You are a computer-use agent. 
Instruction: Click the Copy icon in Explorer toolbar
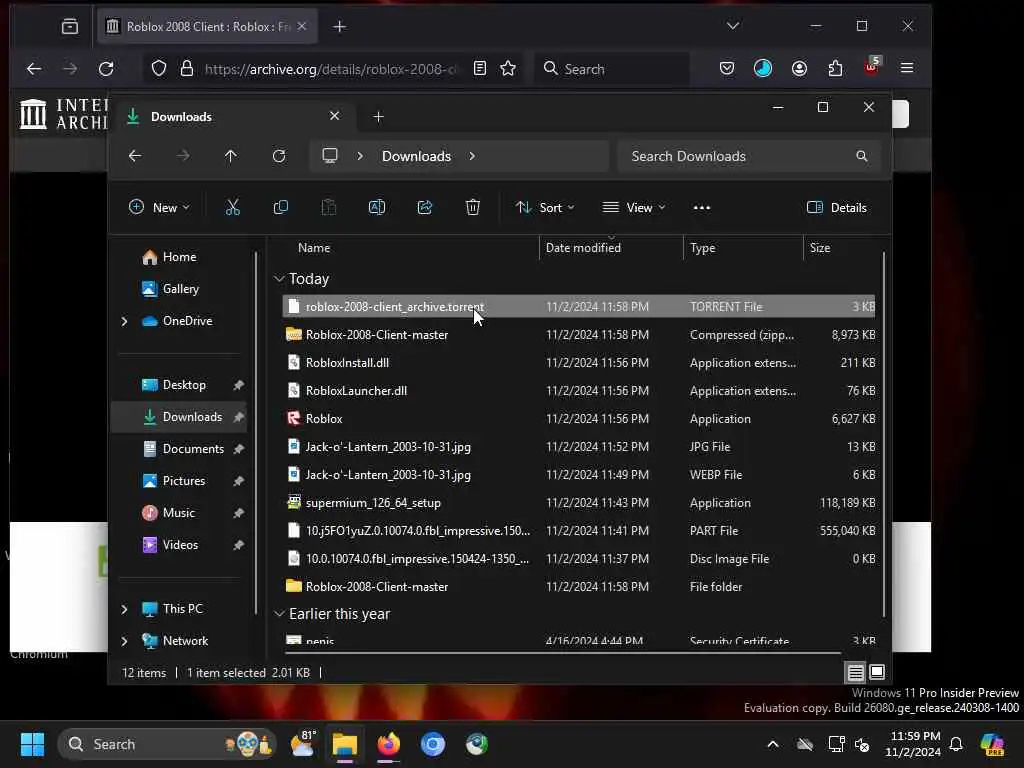pos(281,208)
